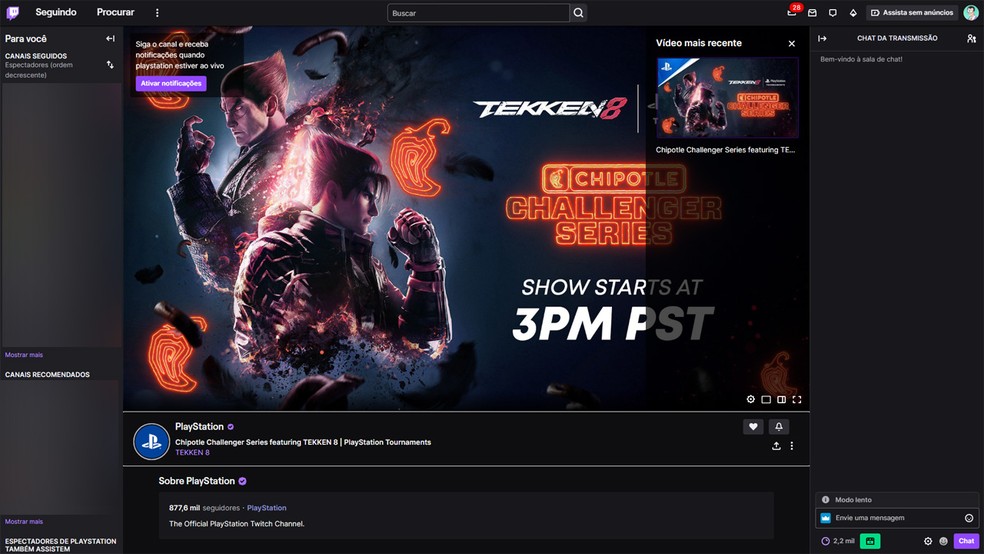The image size is (984, 554).
Task: Click Mostrar mais under Canais Recomendados
Action: (x=24, y=521)
